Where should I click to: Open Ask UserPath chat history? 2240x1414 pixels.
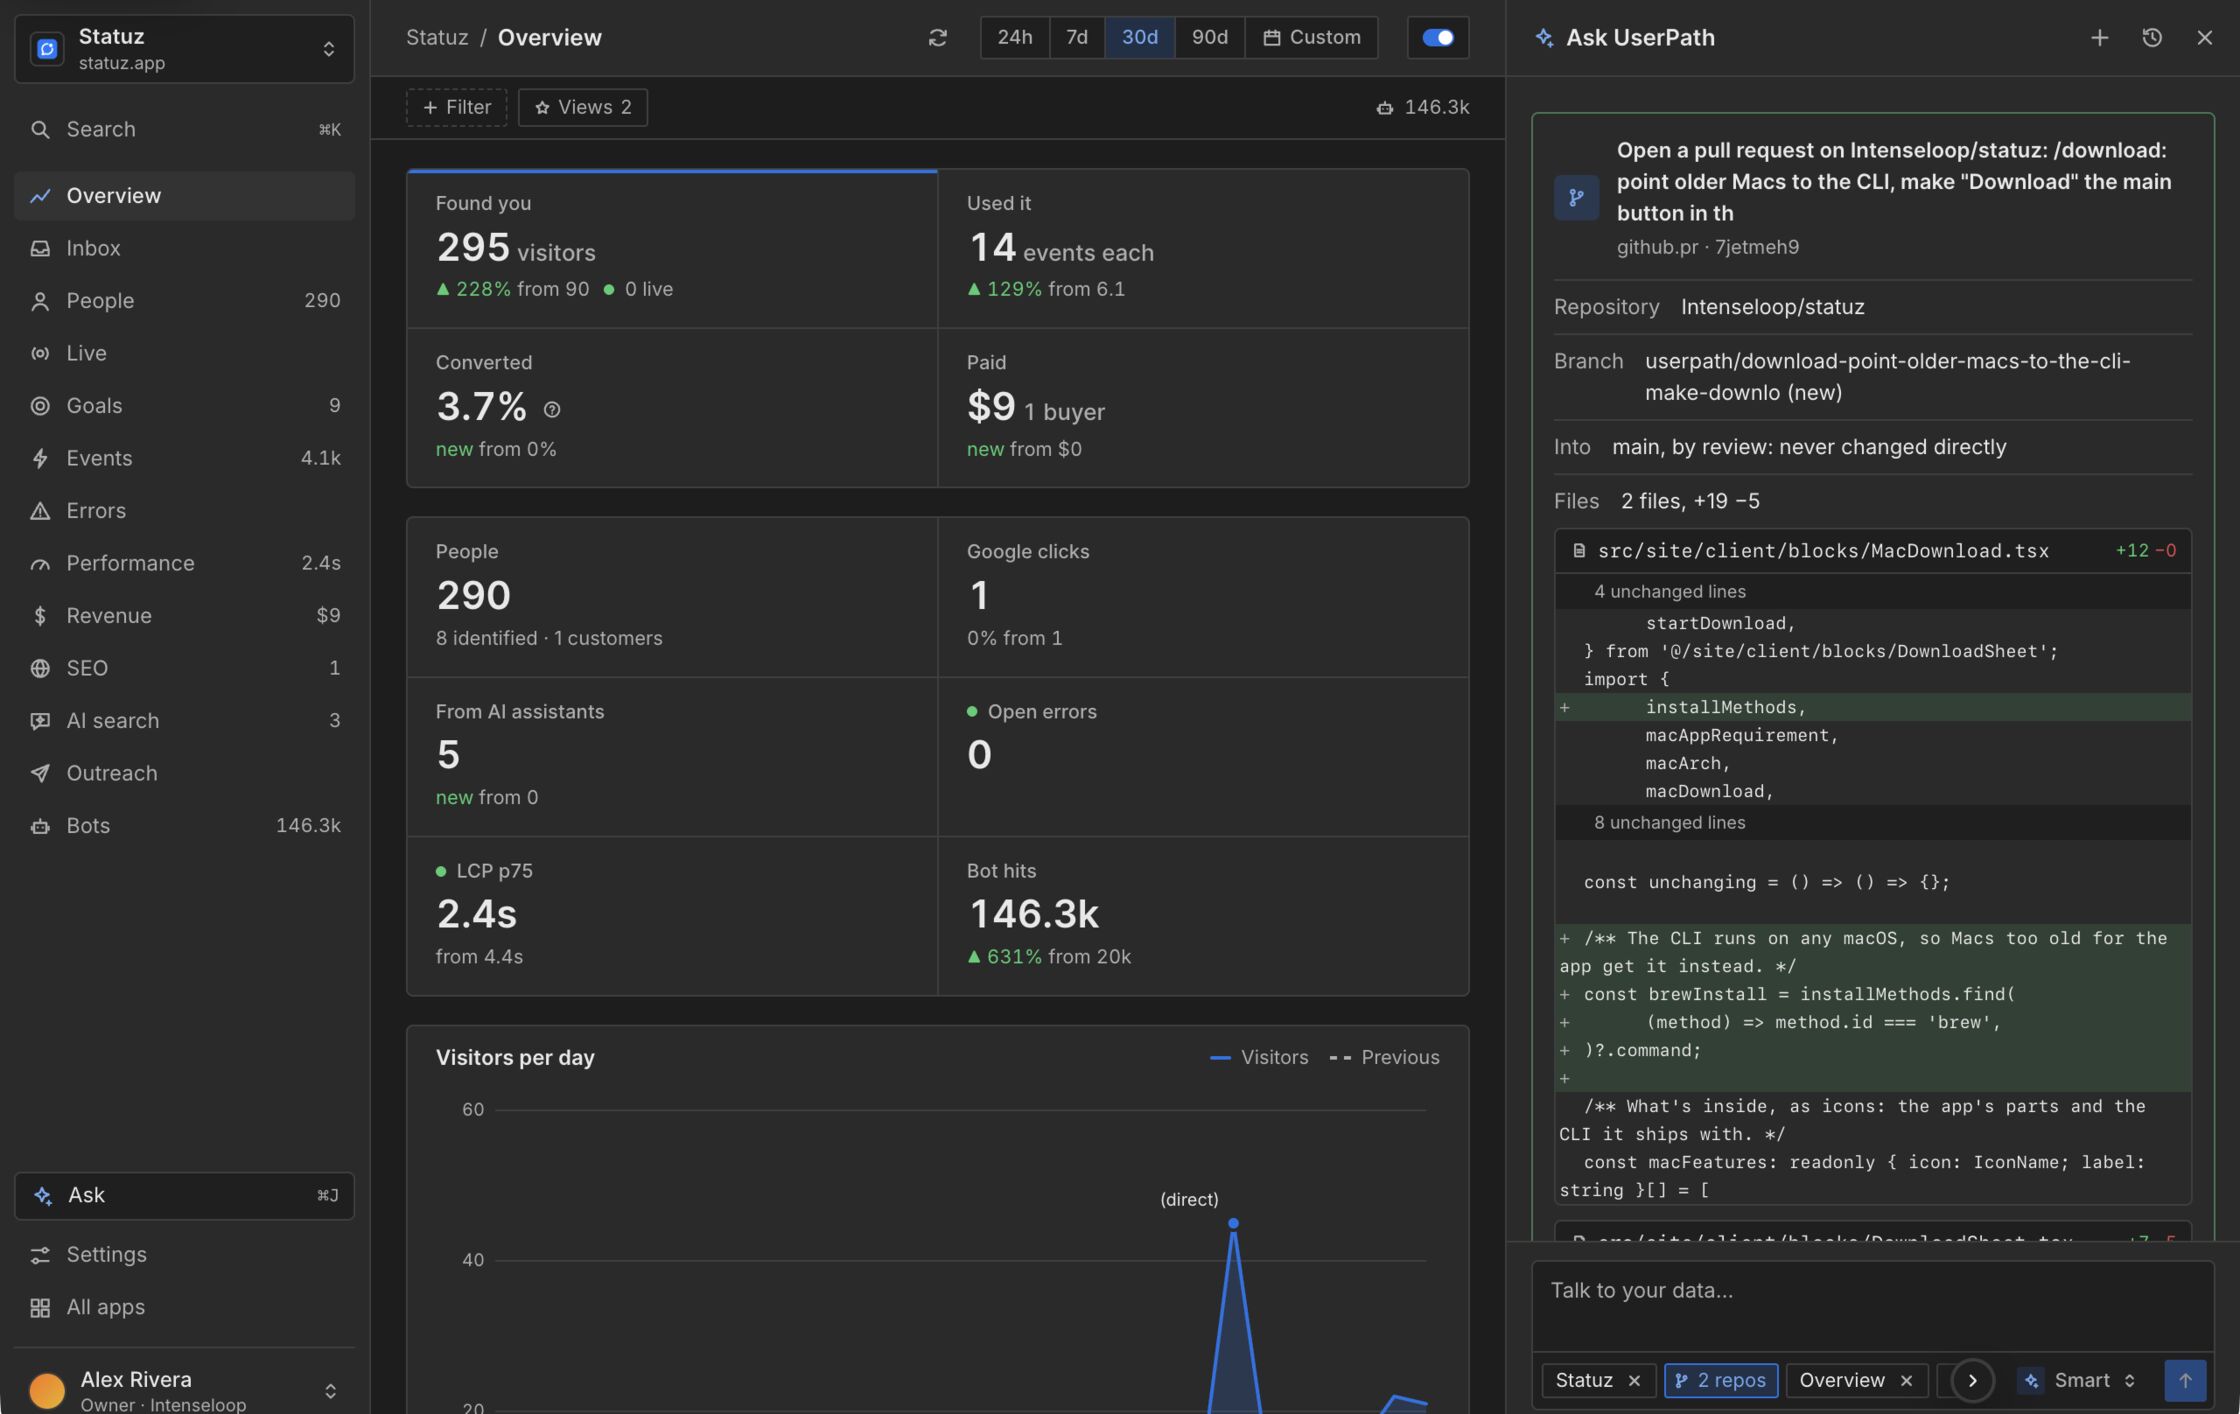tap(2152, 38)
